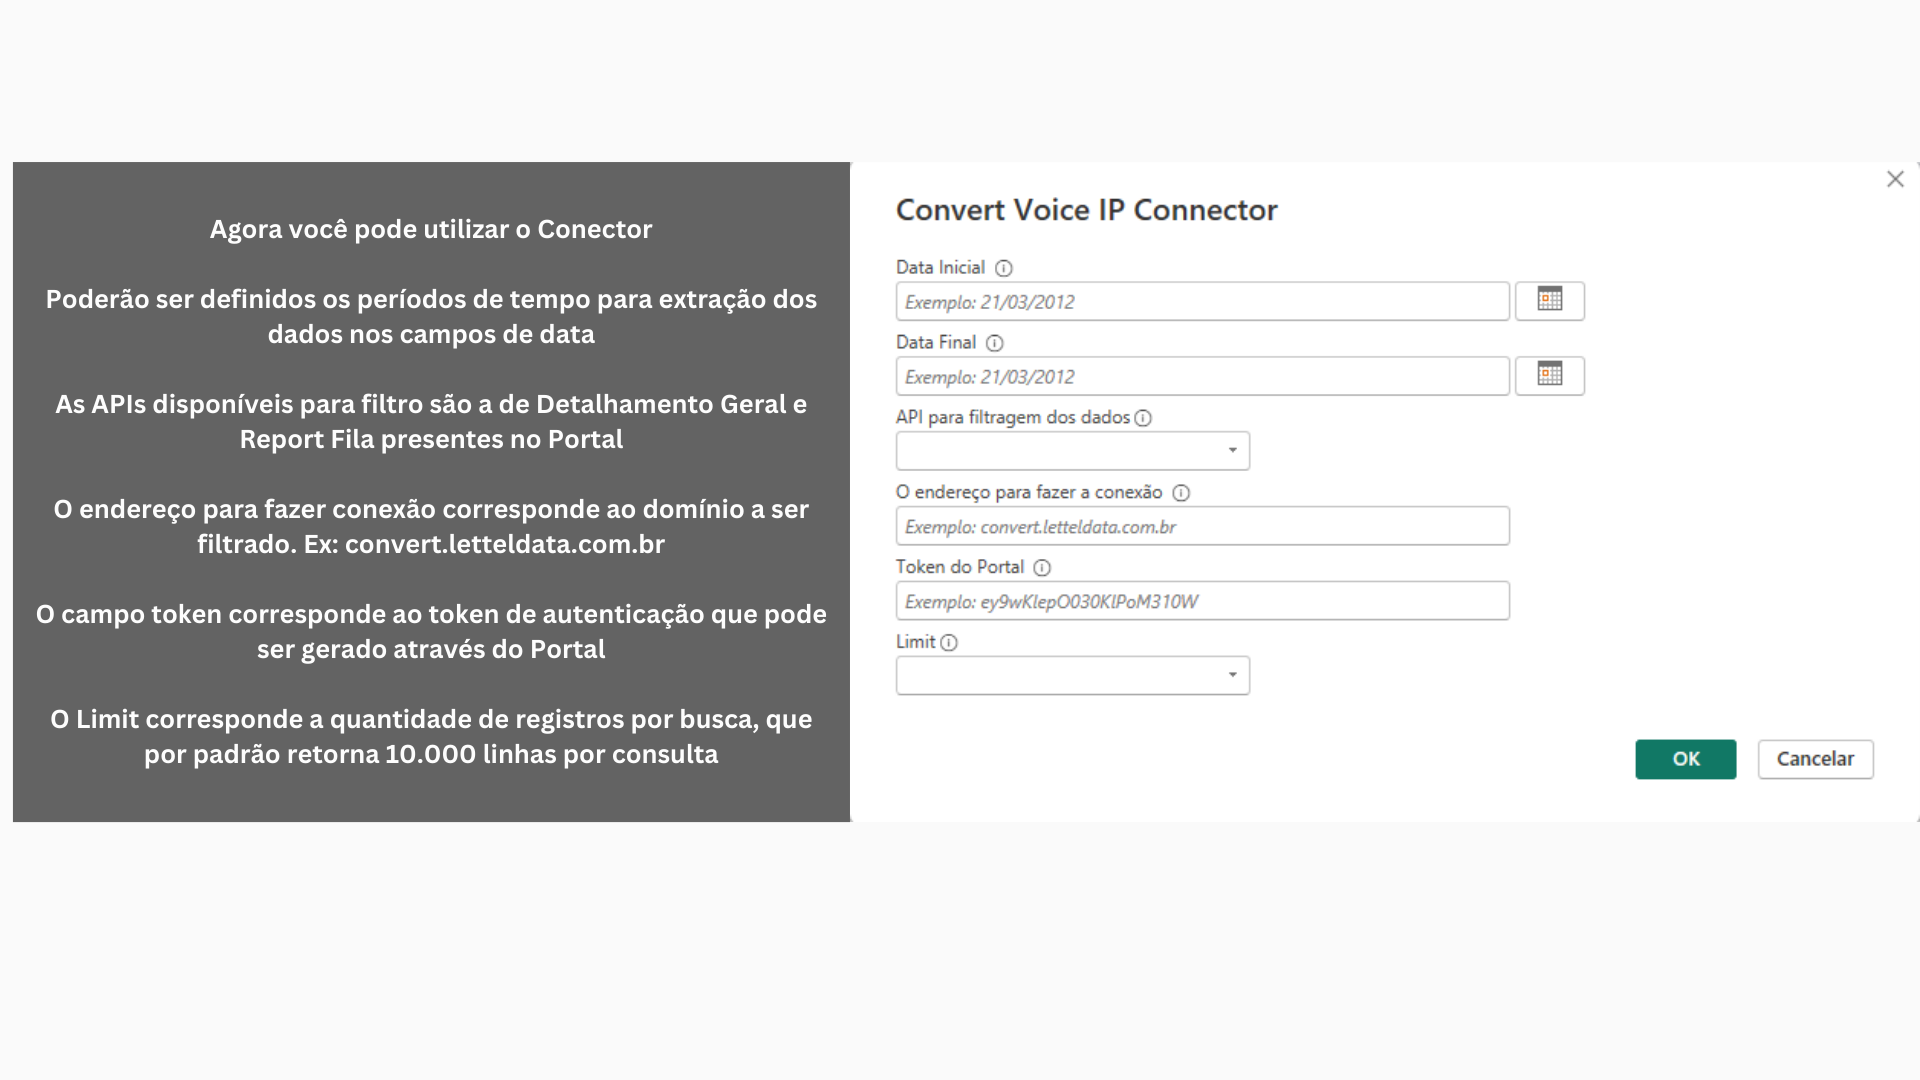This screenshot has width=1920, height=1080.
Task: Focus the Data Final date input
Action: [1203, 376]
